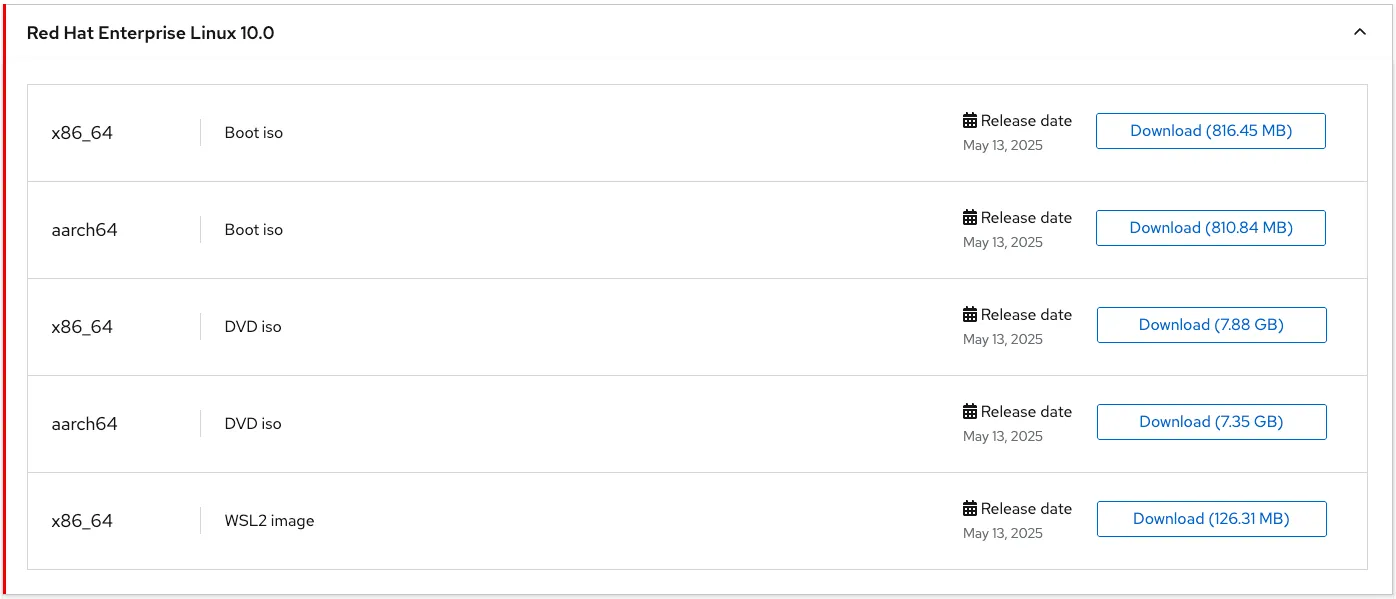Viewport: 1396px width, 599px height.
Task: Click calendar icon in x86_64 DVD iso row
Action: tap(970, 315)
